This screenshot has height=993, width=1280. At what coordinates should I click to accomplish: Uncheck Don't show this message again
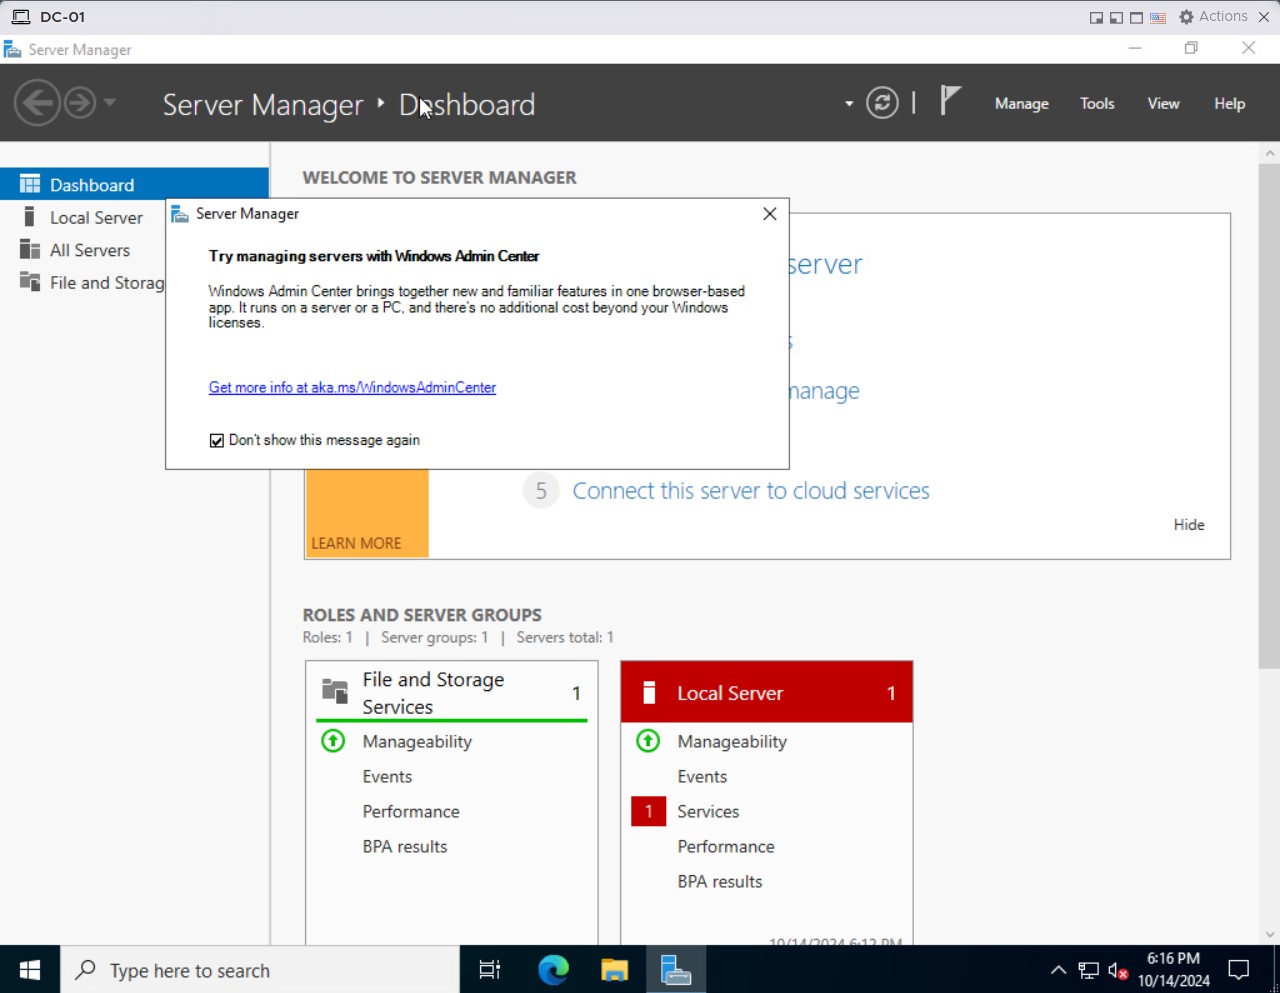click(x=217, y=441)
